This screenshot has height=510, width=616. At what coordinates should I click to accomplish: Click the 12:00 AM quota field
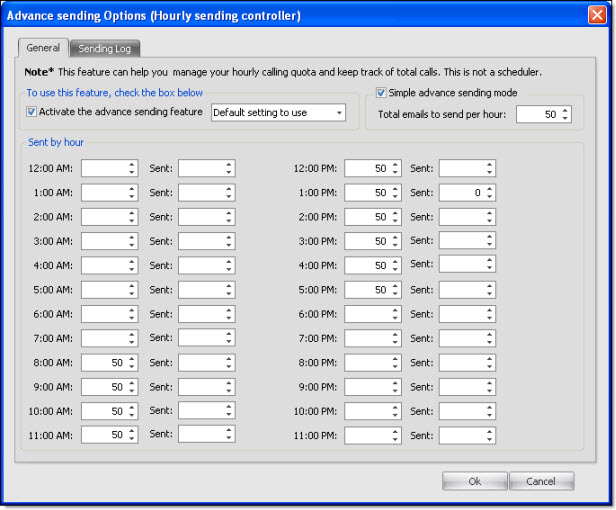point(109,168)
